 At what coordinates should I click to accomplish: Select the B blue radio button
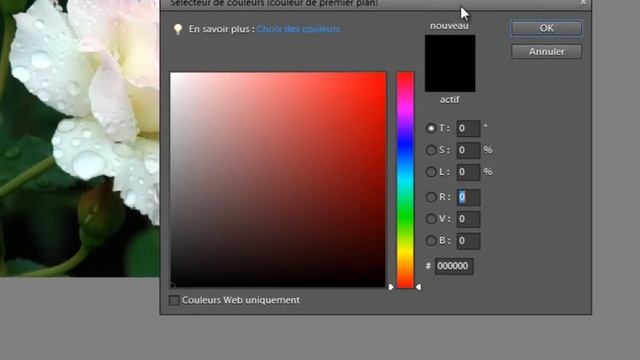point(431,240)
